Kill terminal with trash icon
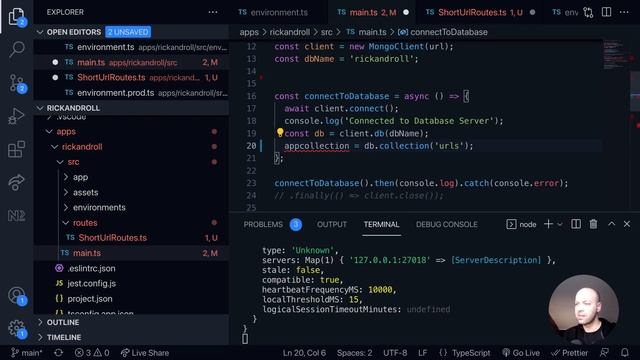The width and height of the screenshot is (640, 360). (593, 224)
